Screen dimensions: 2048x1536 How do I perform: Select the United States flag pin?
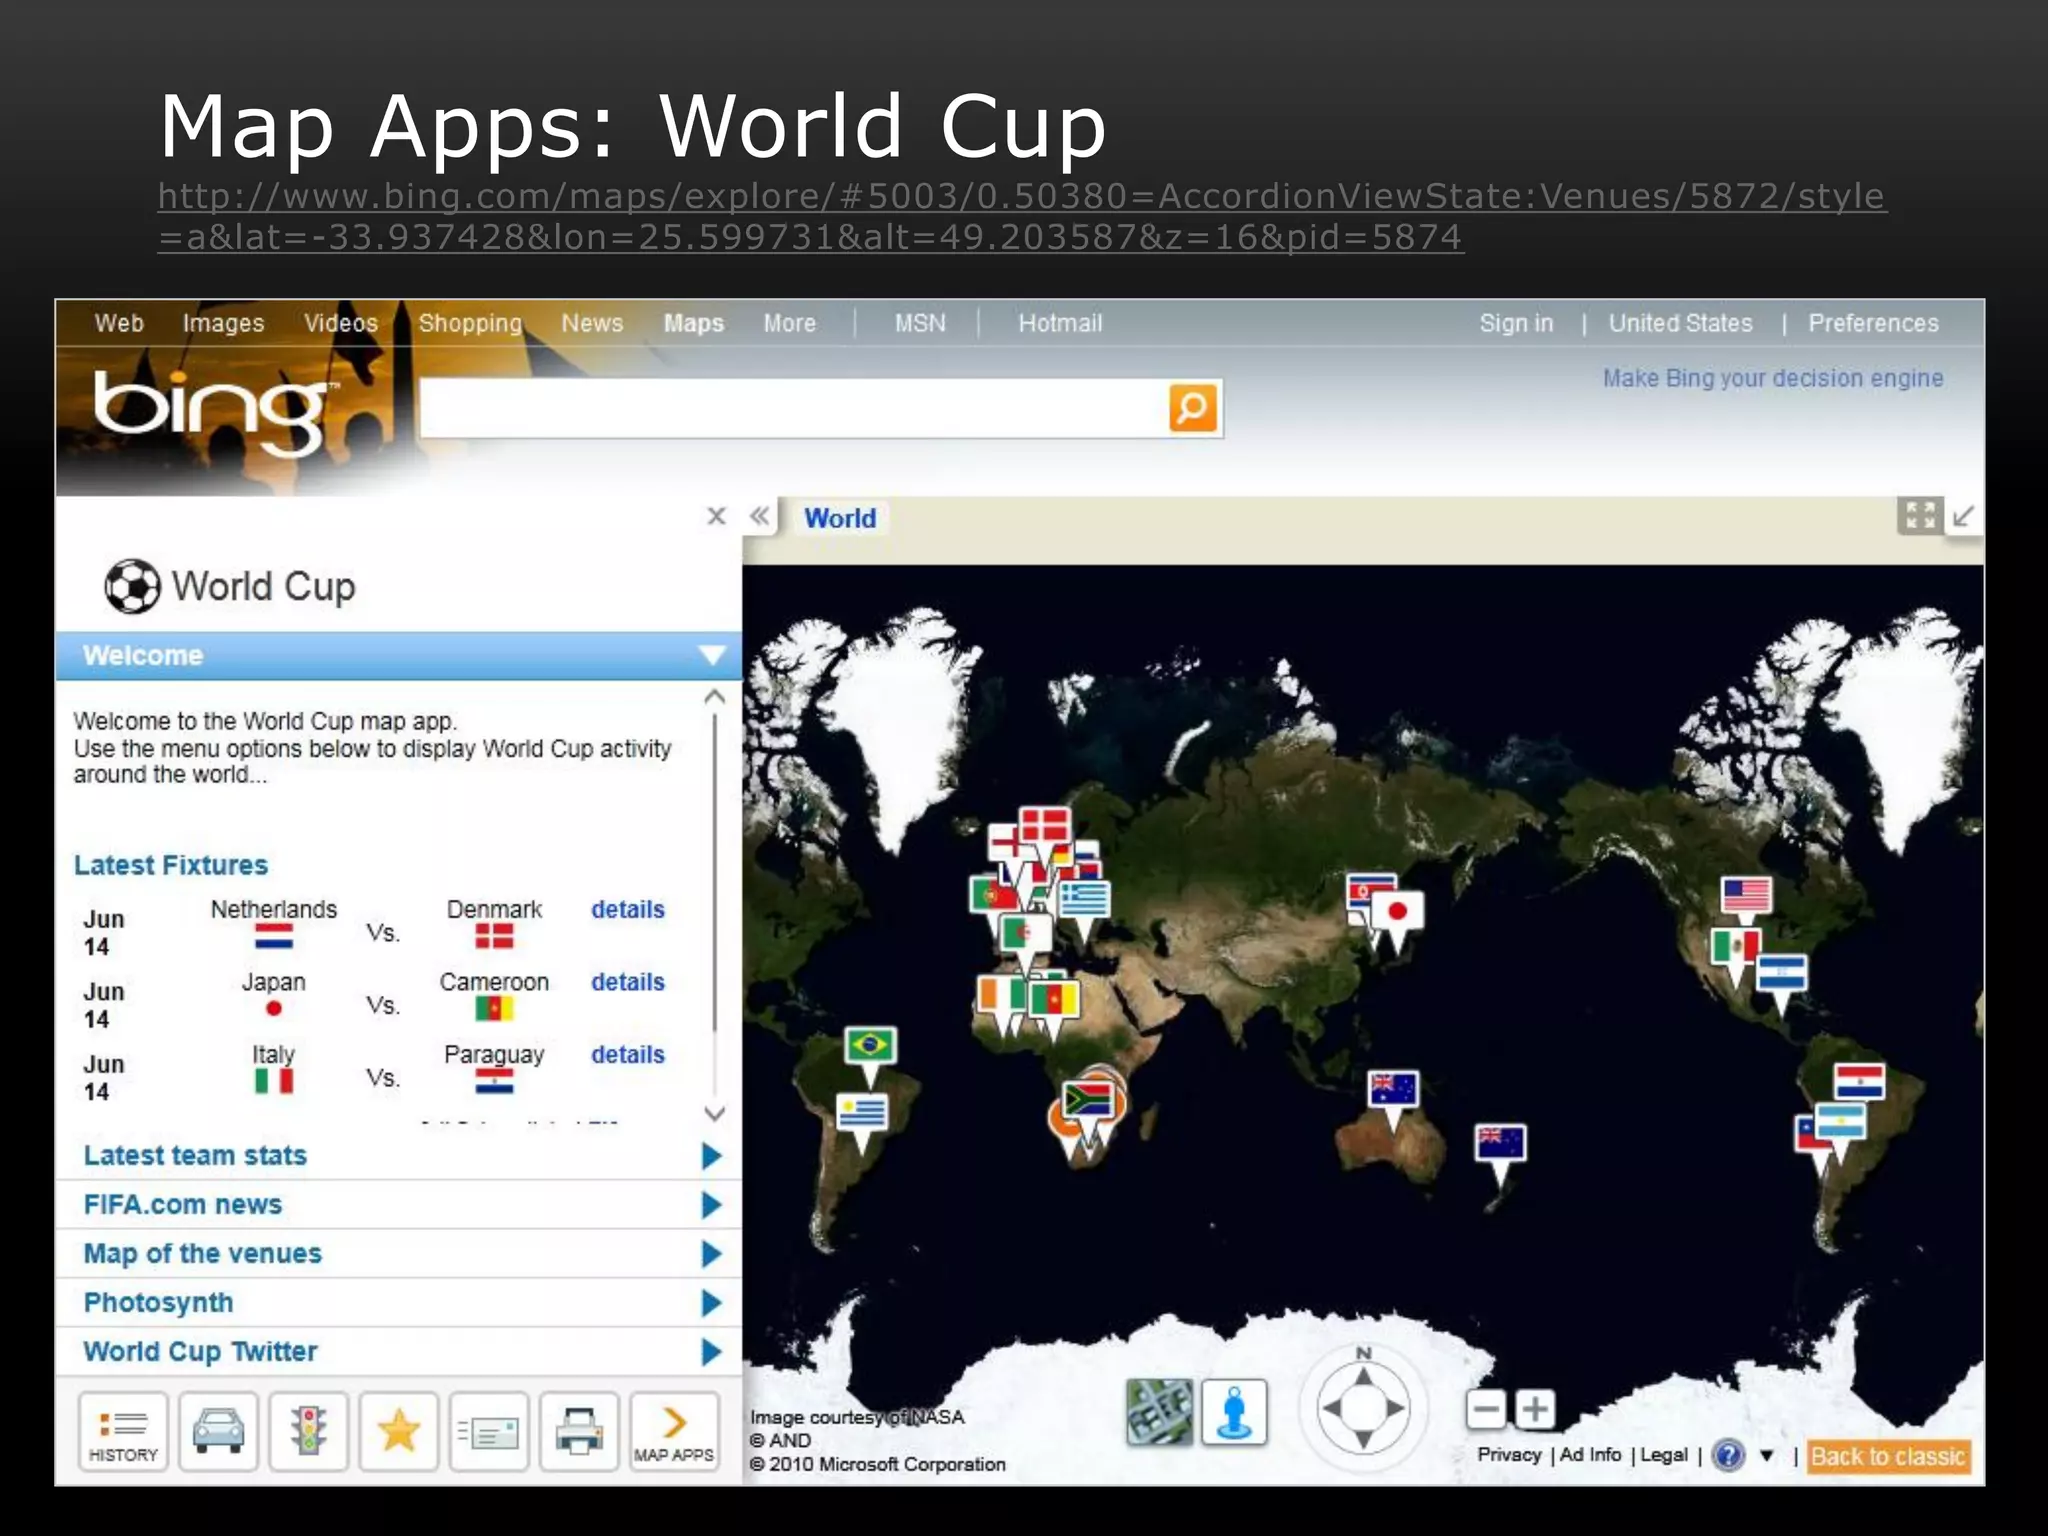pyautogui.click(x=1746, y=895)
